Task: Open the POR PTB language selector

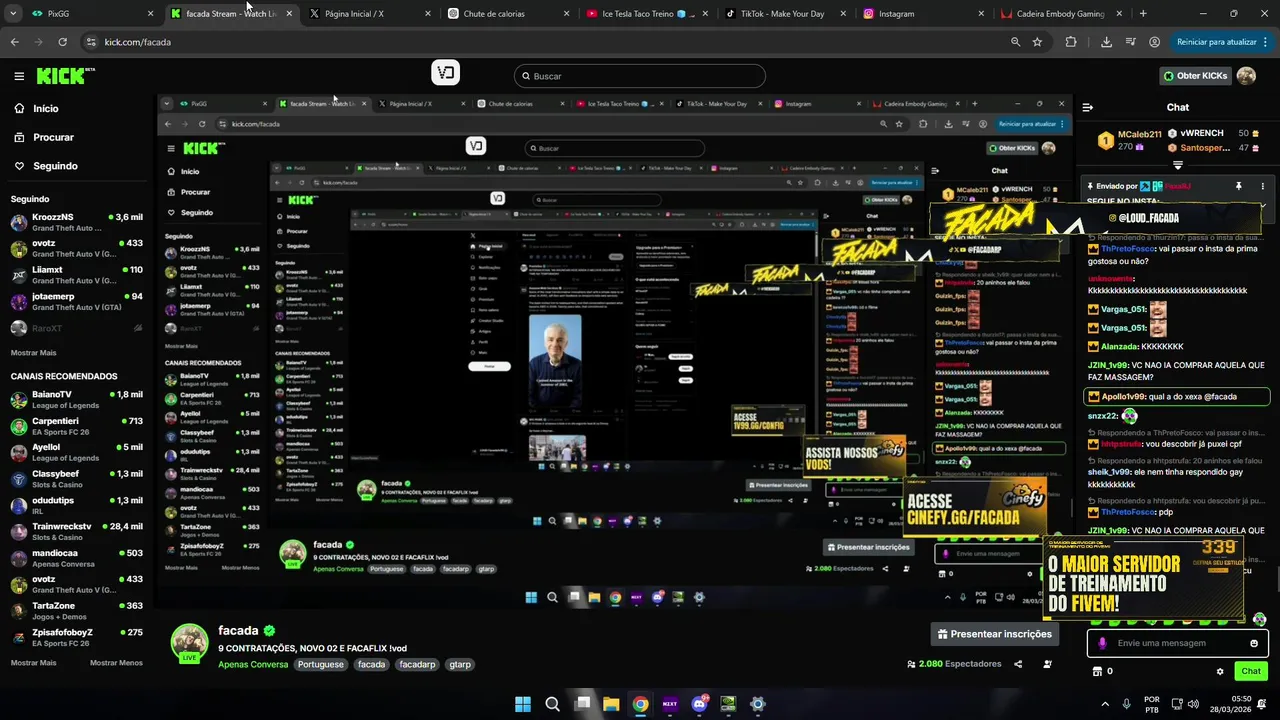Action: (x=1152, y=704)
